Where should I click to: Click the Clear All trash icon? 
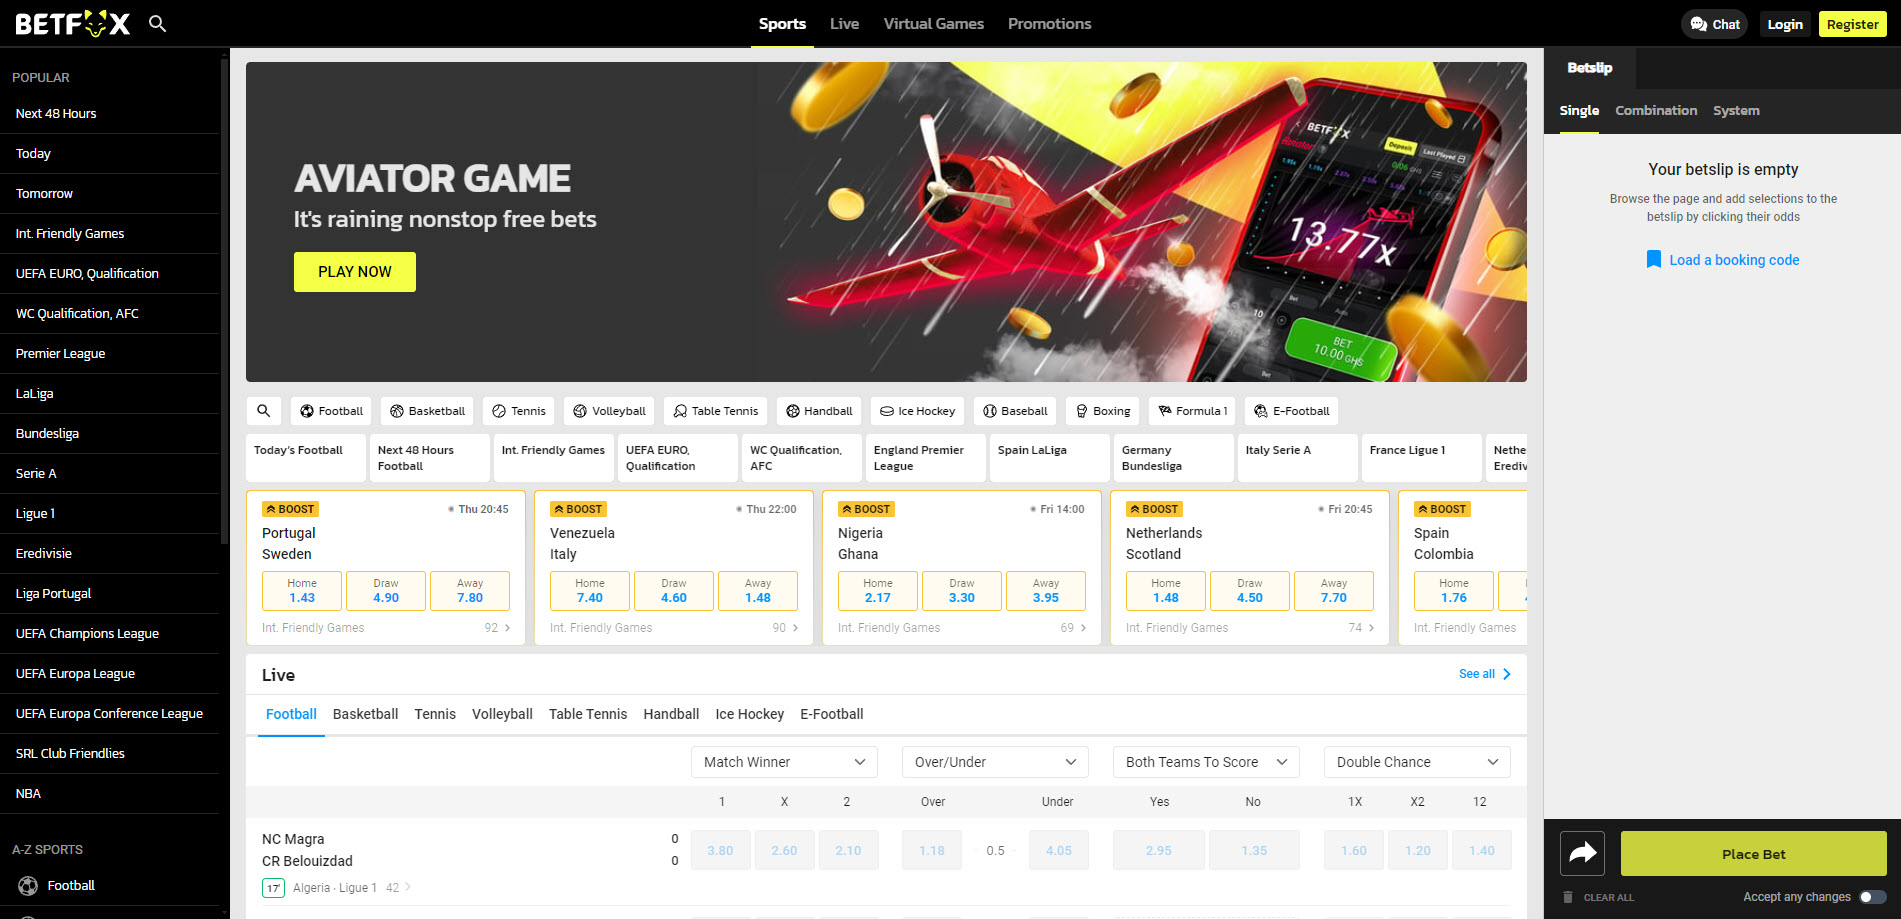pyautogui.click(x=1568, y=897)
